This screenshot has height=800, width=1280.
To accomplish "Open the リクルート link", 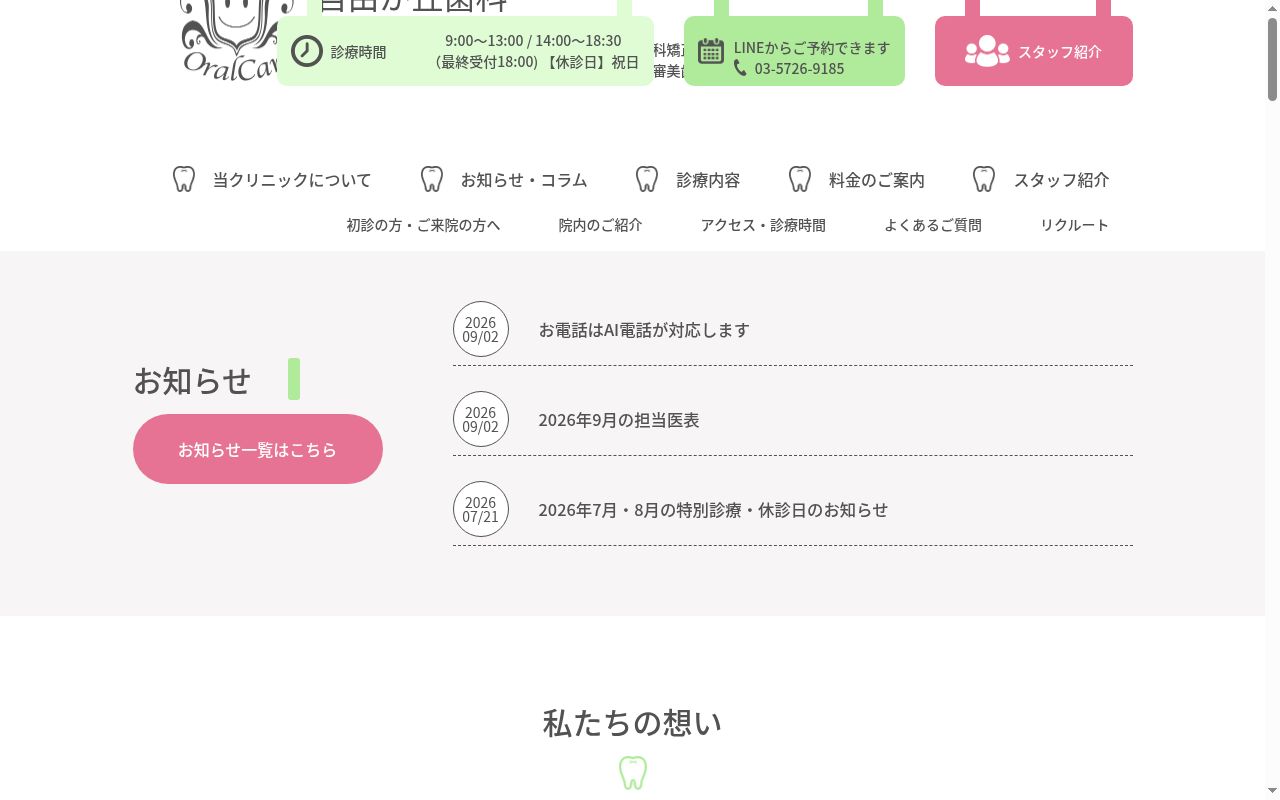I will point(1075,225).
